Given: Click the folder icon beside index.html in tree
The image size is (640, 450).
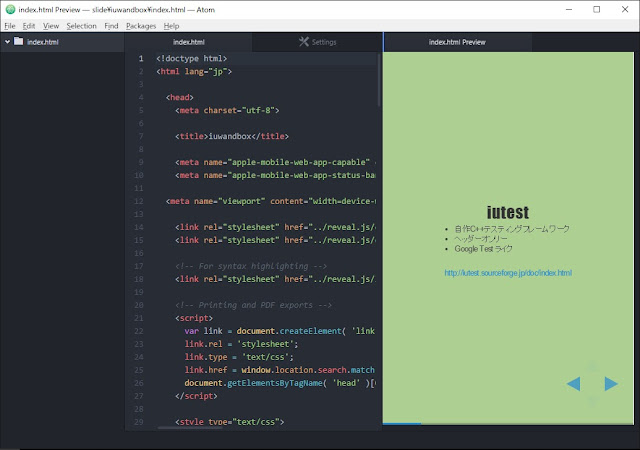Looking at the screenshot, I should 18,41.
